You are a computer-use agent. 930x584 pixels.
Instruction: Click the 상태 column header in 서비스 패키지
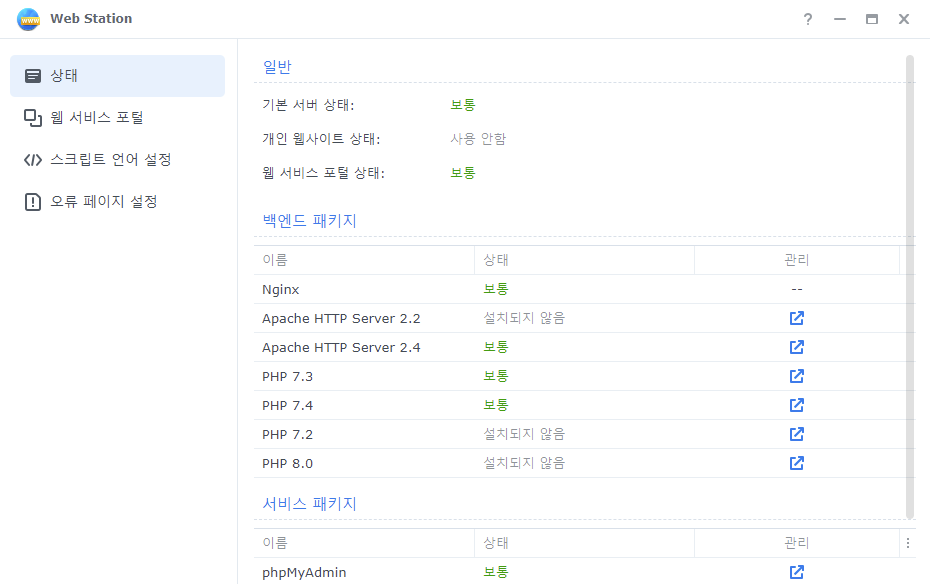click(x=584, y=543)
